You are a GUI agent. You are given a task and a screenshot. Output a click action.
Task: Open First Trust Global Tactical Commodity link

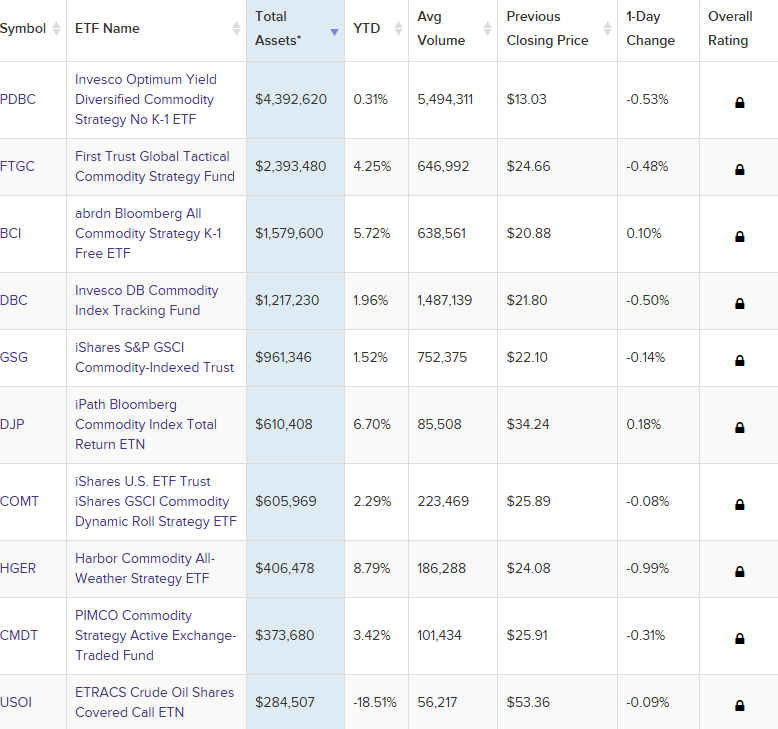tap(154, 166)
